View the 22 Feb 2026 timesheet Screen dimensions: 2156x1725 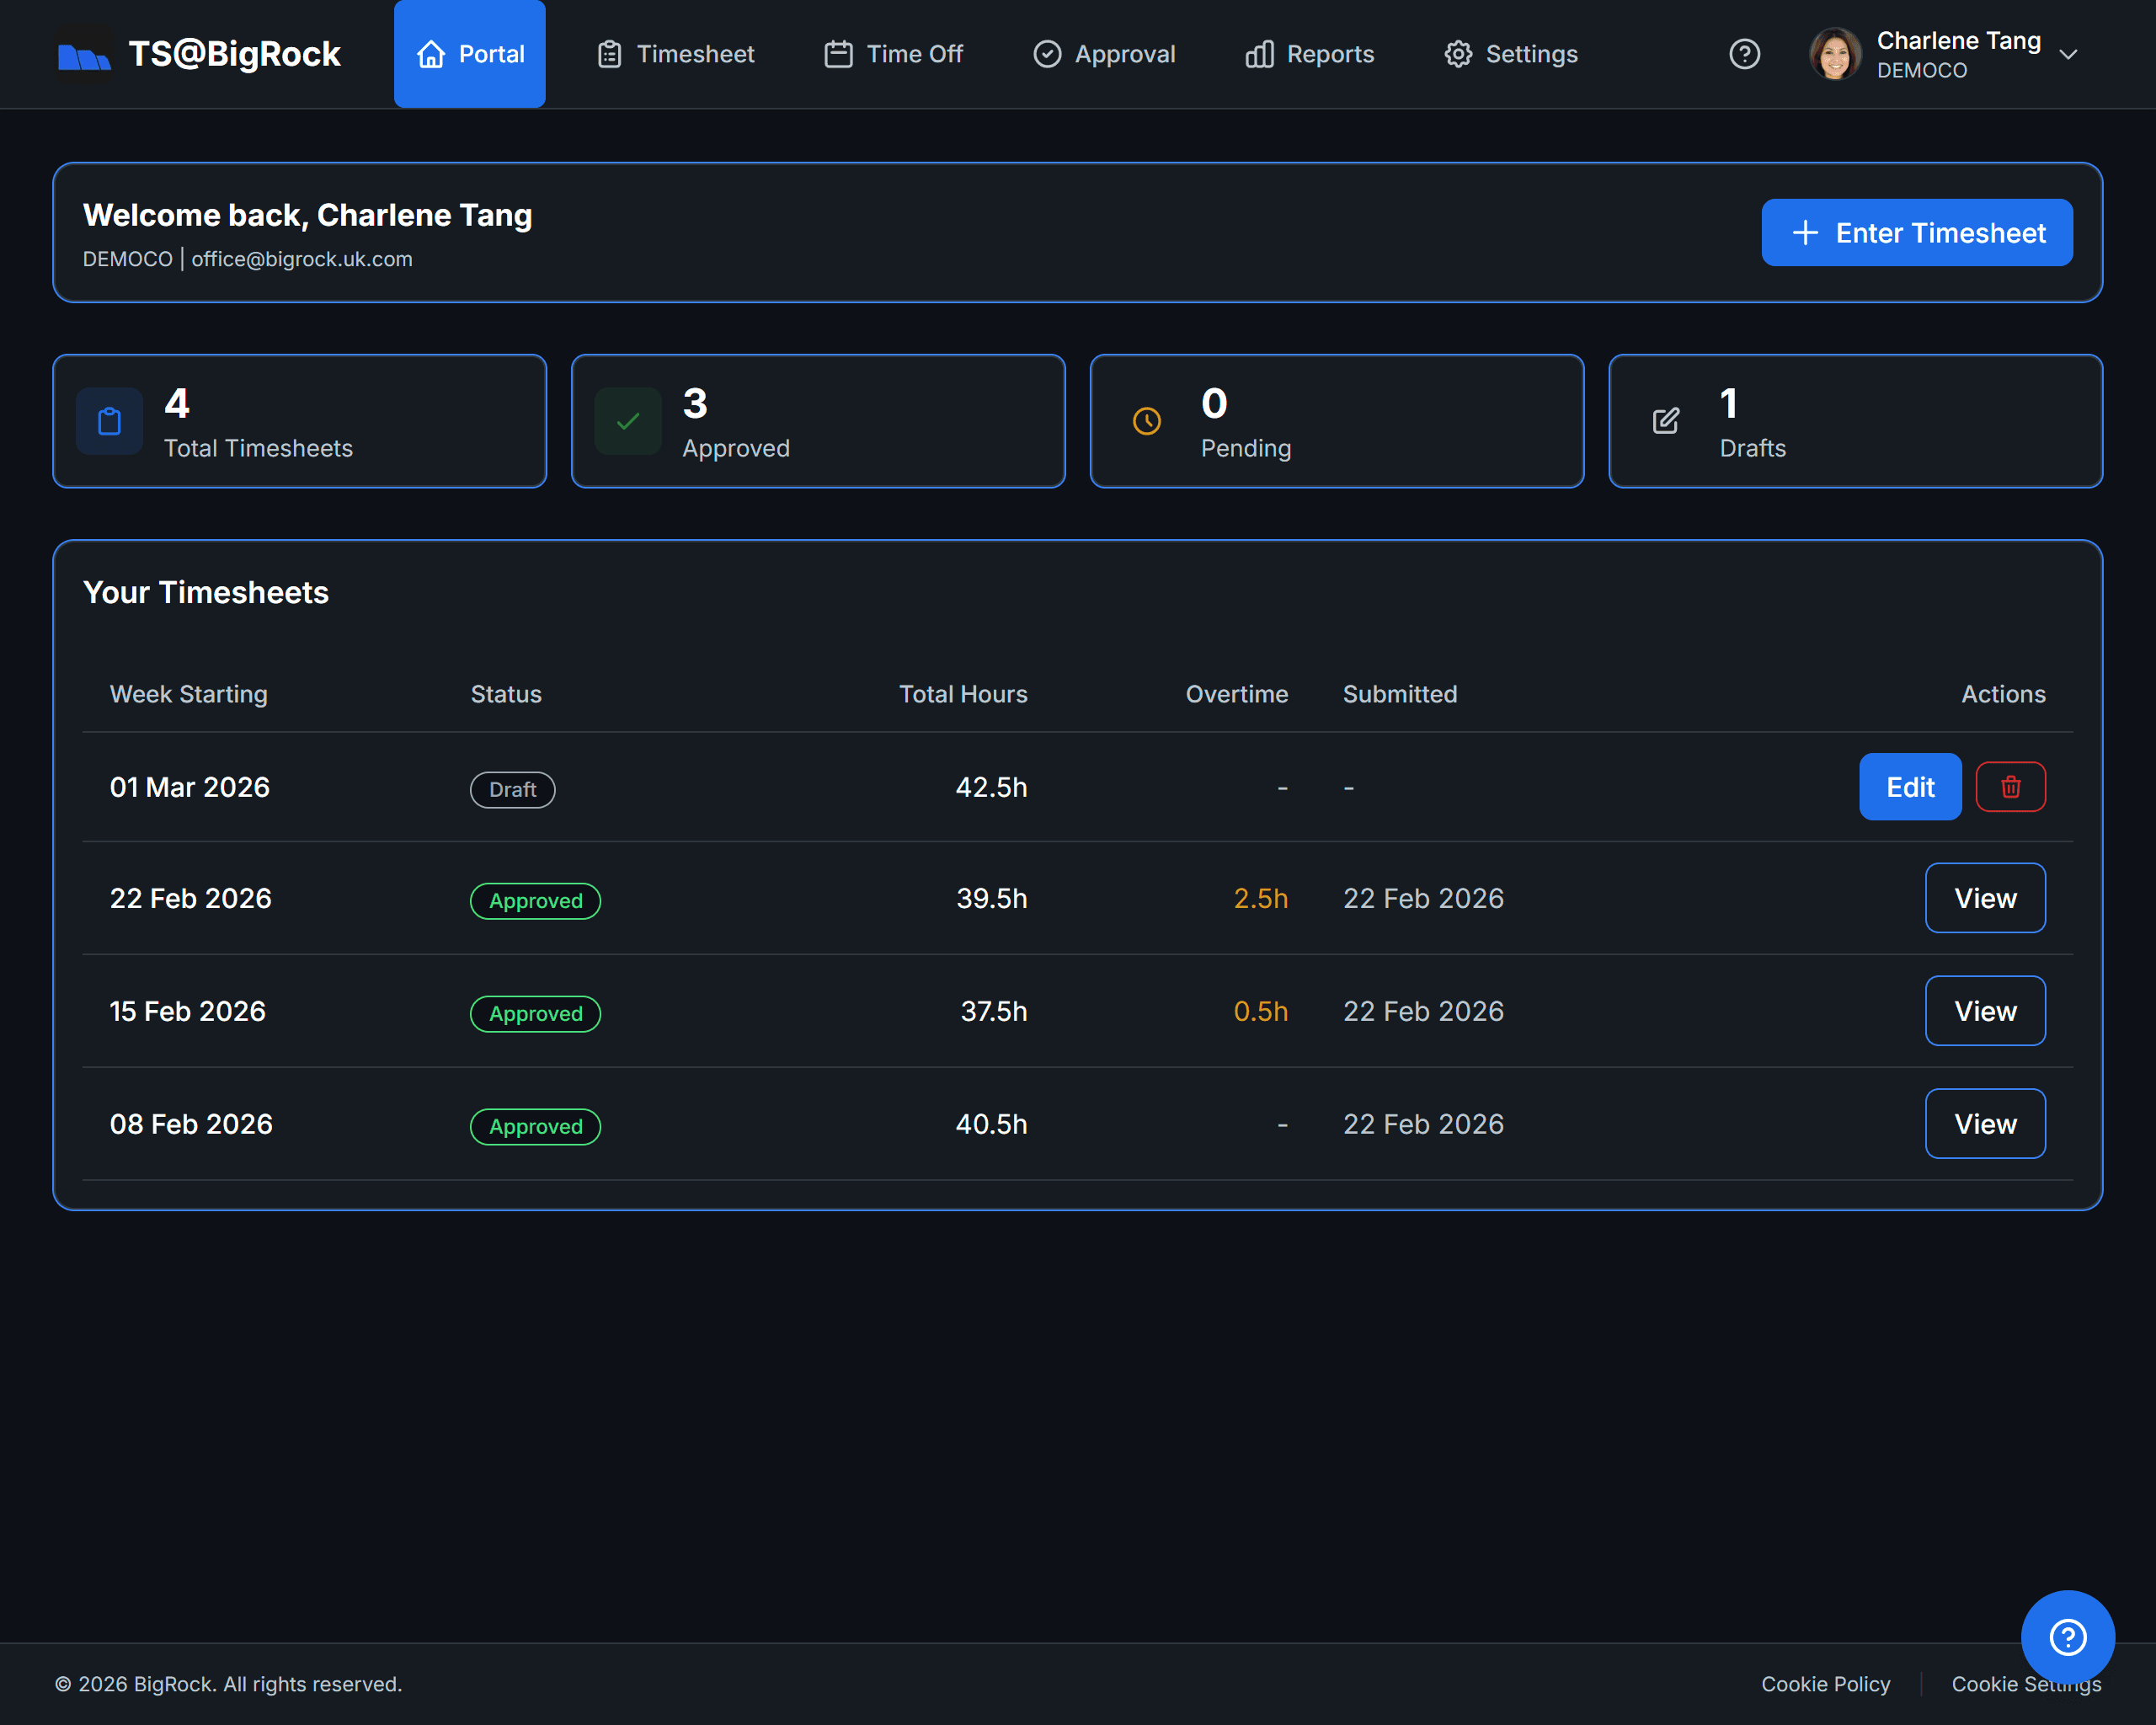point(1985,898)
